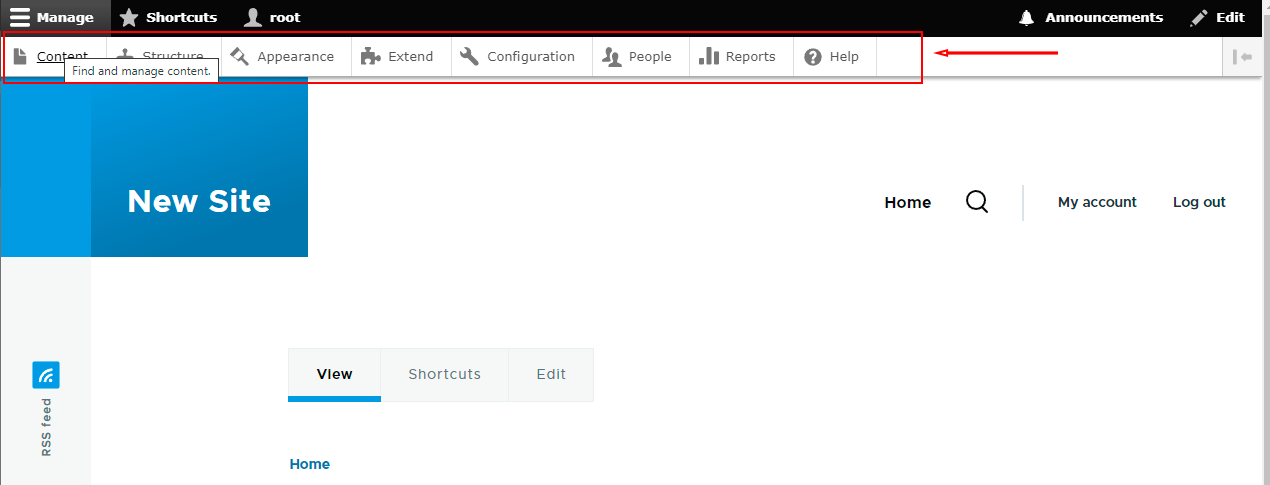Click the New Site logo title

(199, 201)
